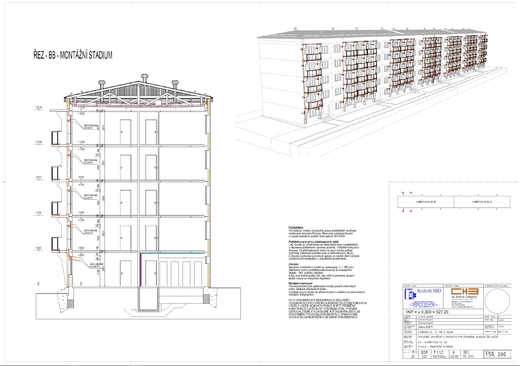Image resolution: width=520 pixels, height=366 pixels.
Task: Click the empty stamp circle in title block
Action: click(497, 301)
